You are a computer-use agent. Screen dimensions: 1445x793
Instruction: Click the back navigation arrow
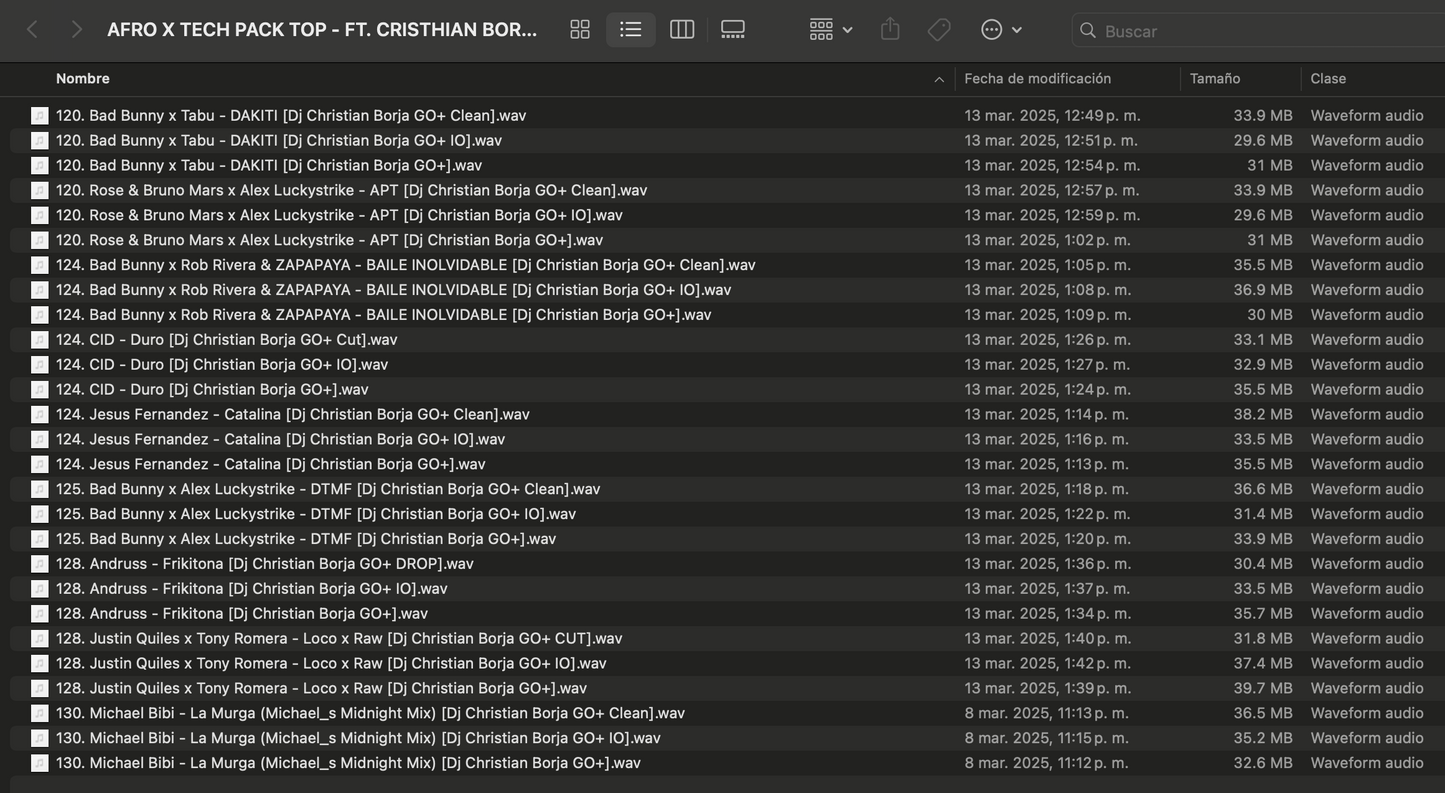tap(32, 30)
